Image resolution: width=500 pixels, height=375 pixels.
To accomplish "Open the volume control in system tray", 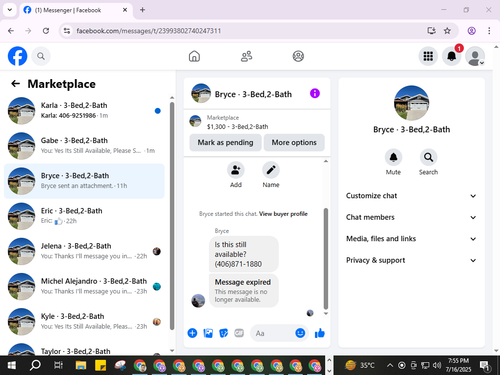I will (437, 366).
